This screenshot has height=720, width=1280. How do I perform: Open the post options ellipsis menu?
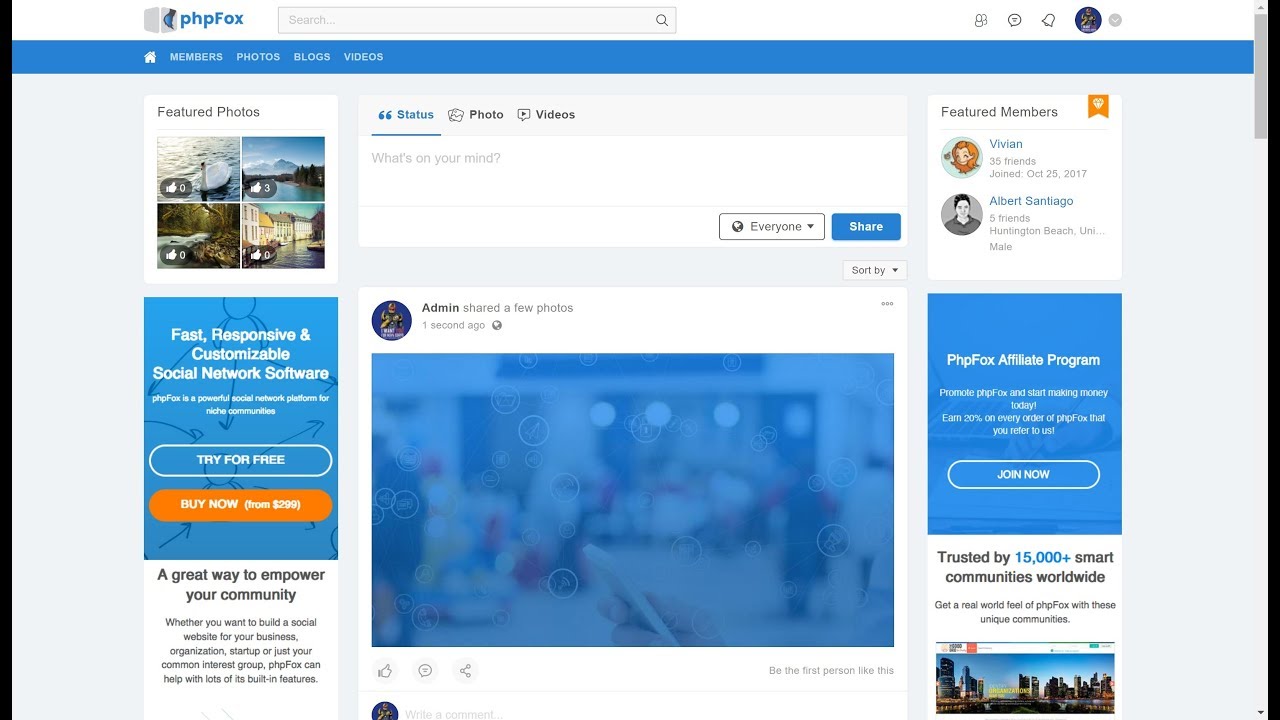[x=887, y=304]
